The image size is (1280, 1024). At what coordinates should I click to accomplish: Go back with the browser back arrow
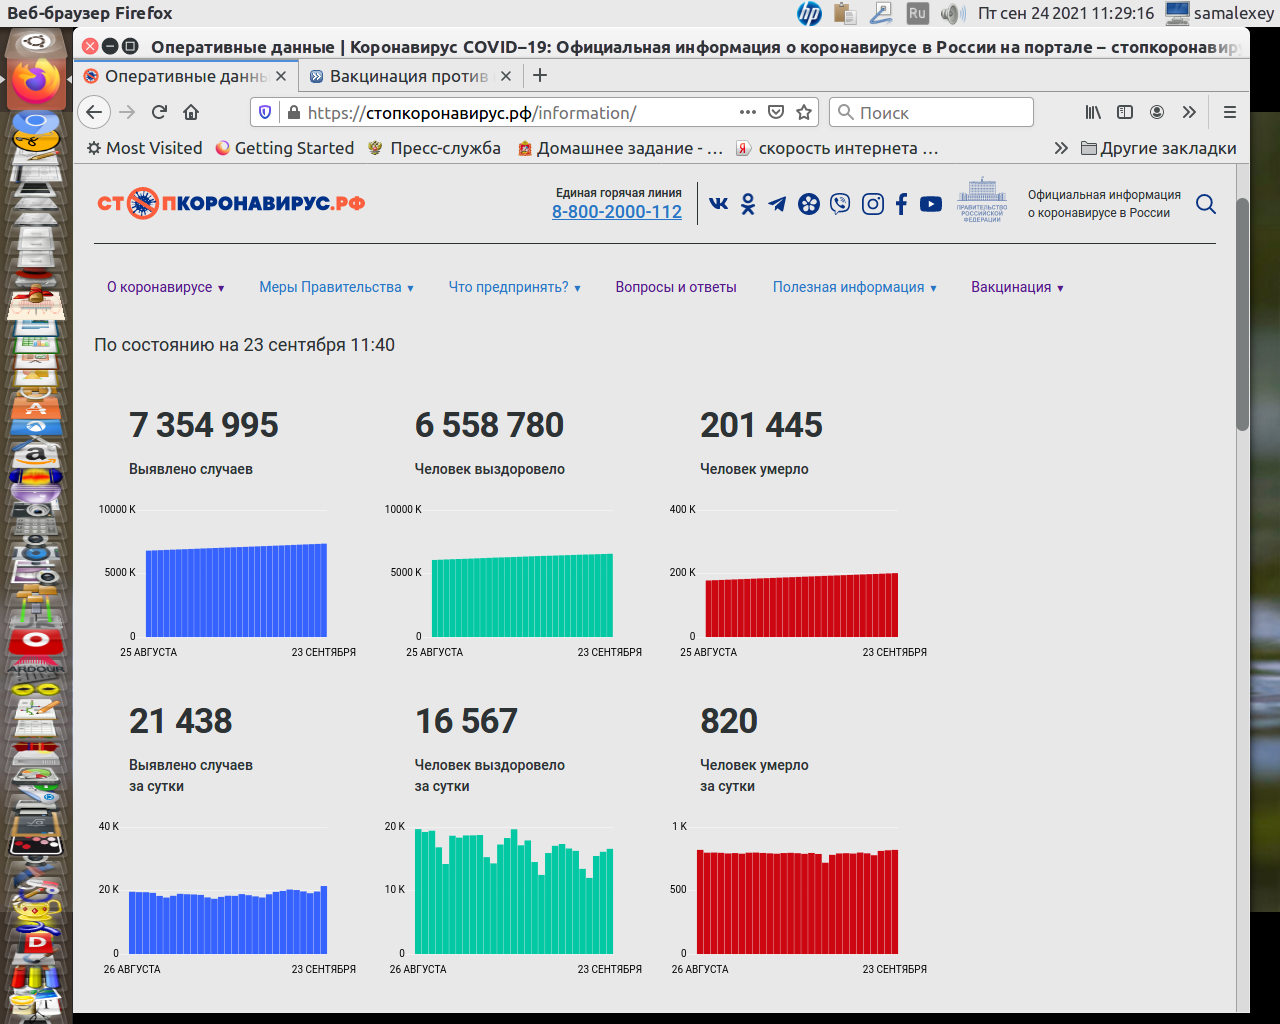94,112
